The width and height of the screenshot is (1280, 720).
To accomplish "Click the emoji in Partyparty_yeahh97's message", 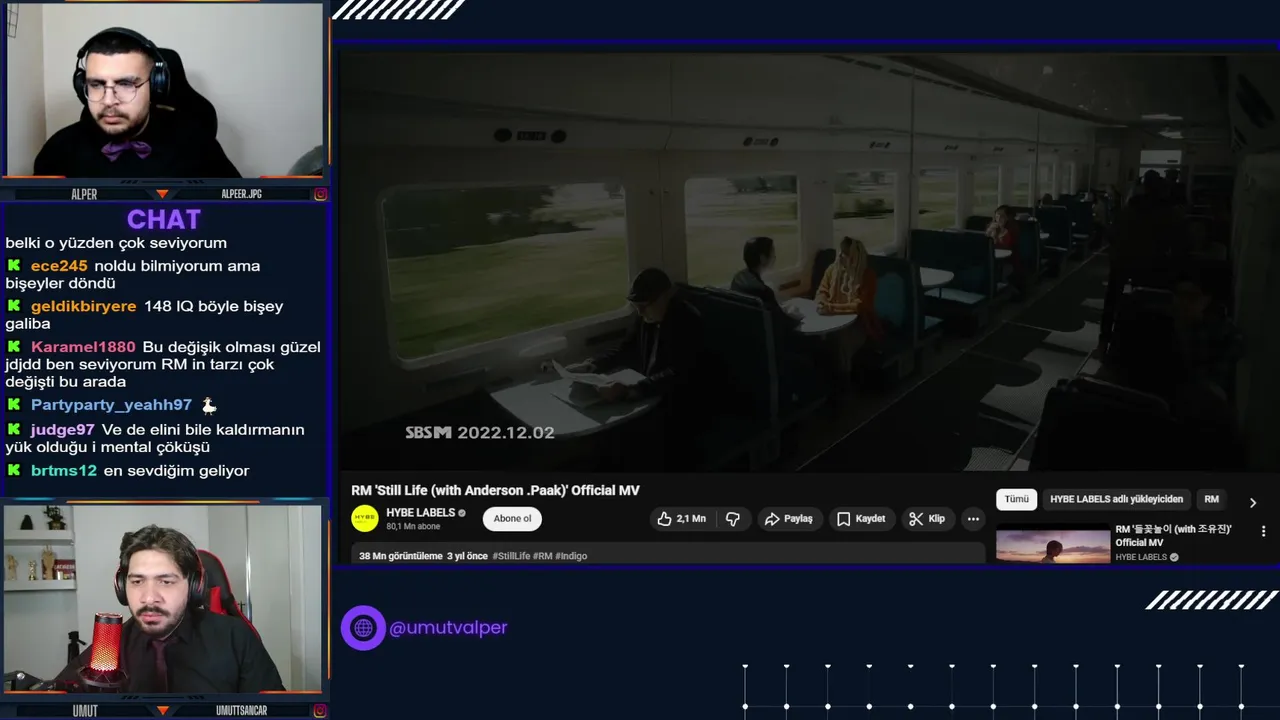I will (208, 405).
